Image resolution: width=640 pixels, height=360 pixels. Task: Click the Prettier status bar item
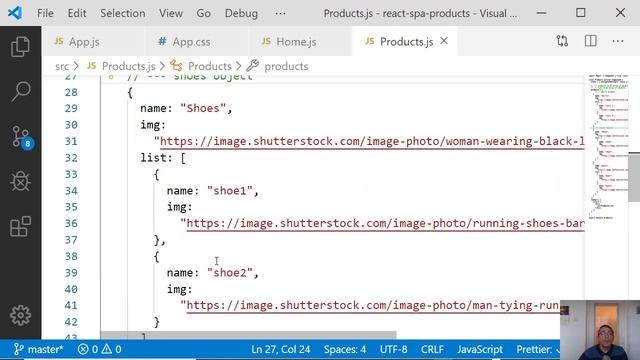(x=537, y=349)
